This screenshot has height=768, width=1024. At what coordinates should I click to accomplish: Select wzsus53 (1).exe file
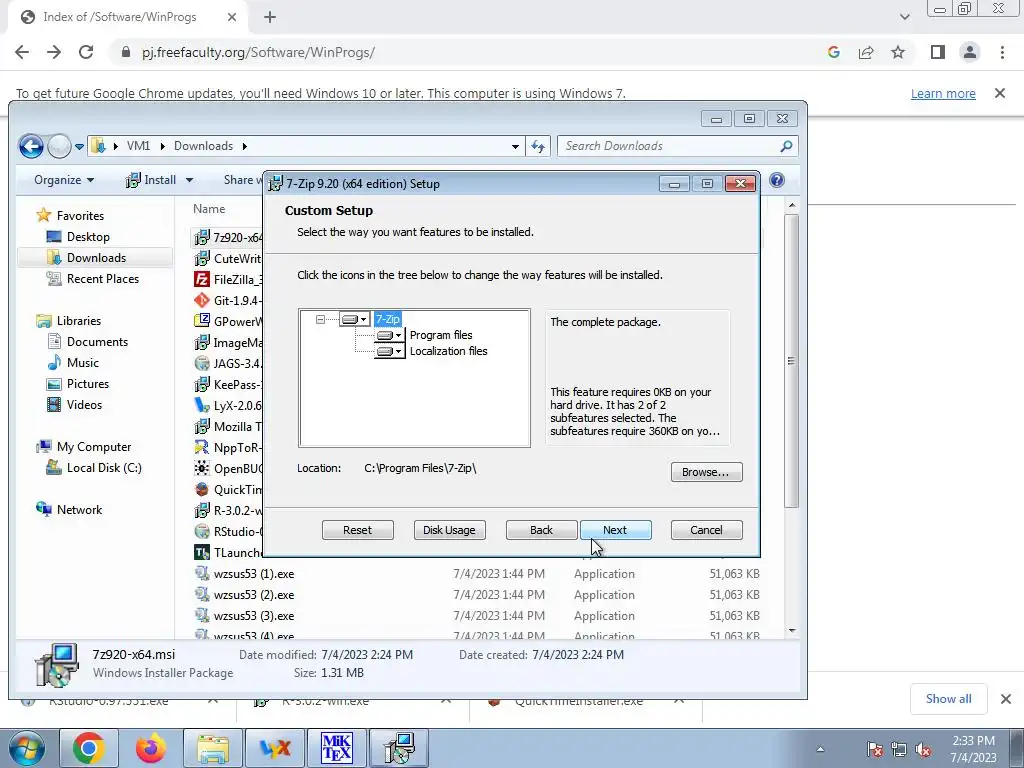[253, 574]
